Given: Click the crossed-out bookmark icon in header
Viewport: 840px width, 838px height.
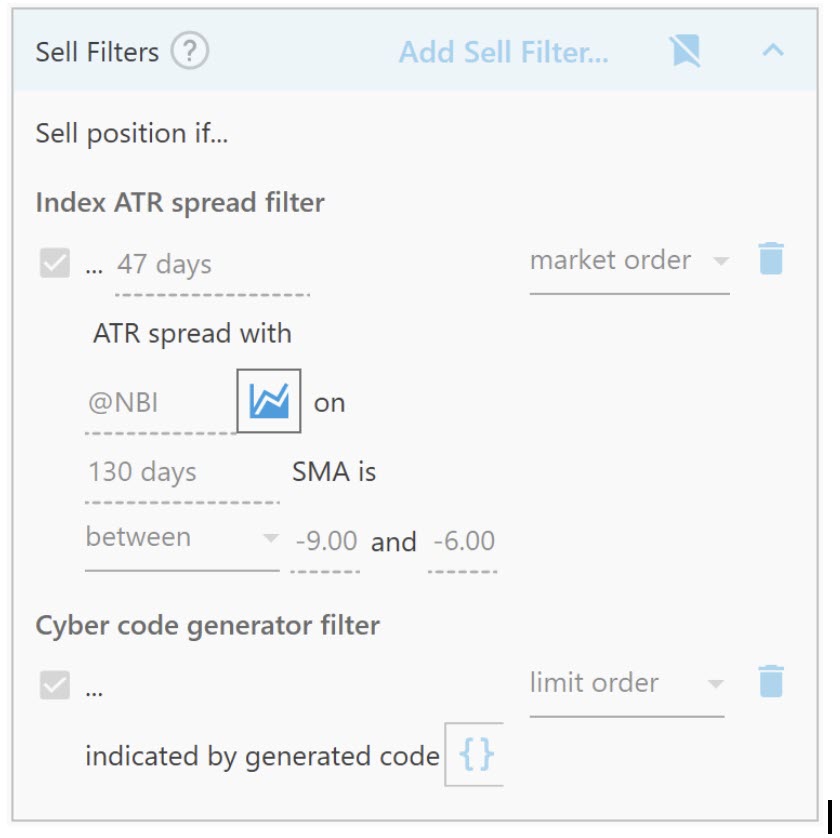Looking at the screenshot, I should pos(685,51).
